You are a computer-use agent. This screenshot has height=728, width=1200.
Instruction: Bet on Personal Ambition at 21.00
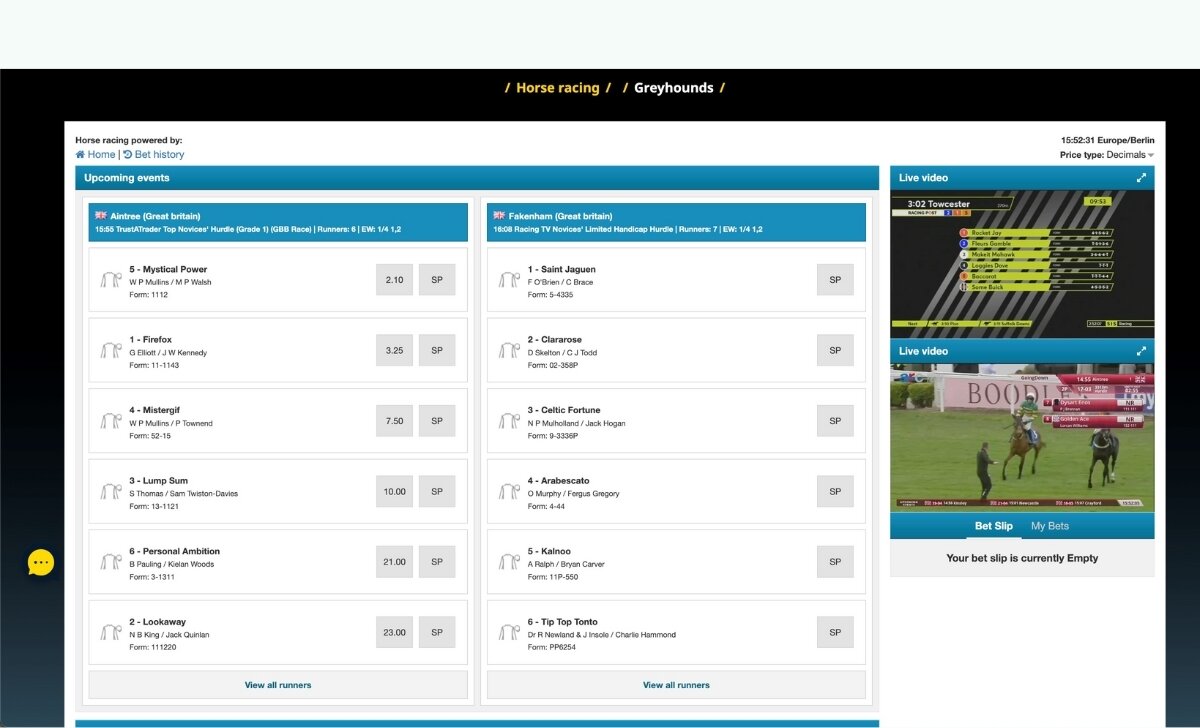(x=395, y=562)
